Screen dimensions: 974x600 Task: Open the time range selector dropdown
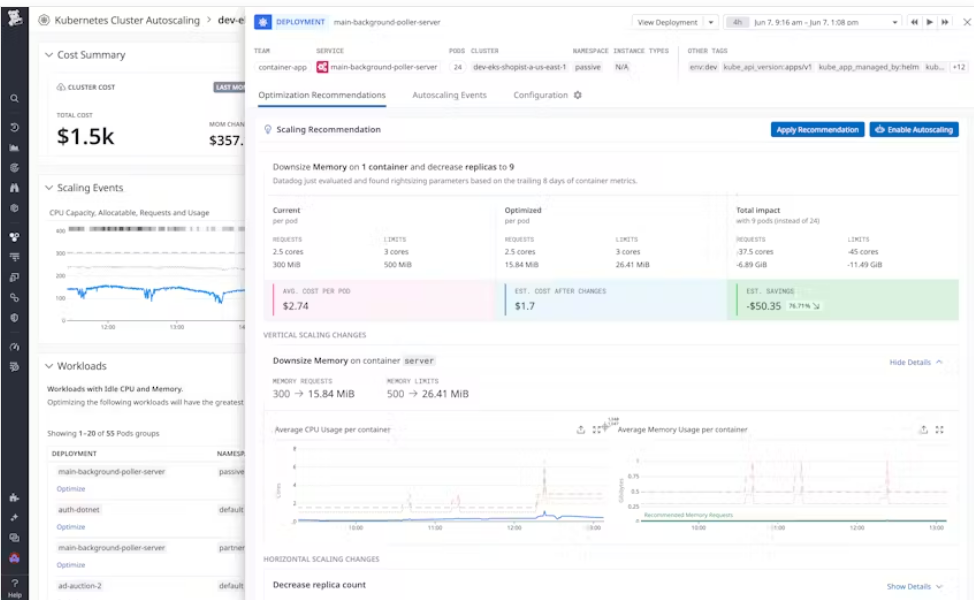pyautogui.click(x=894, y=22)
